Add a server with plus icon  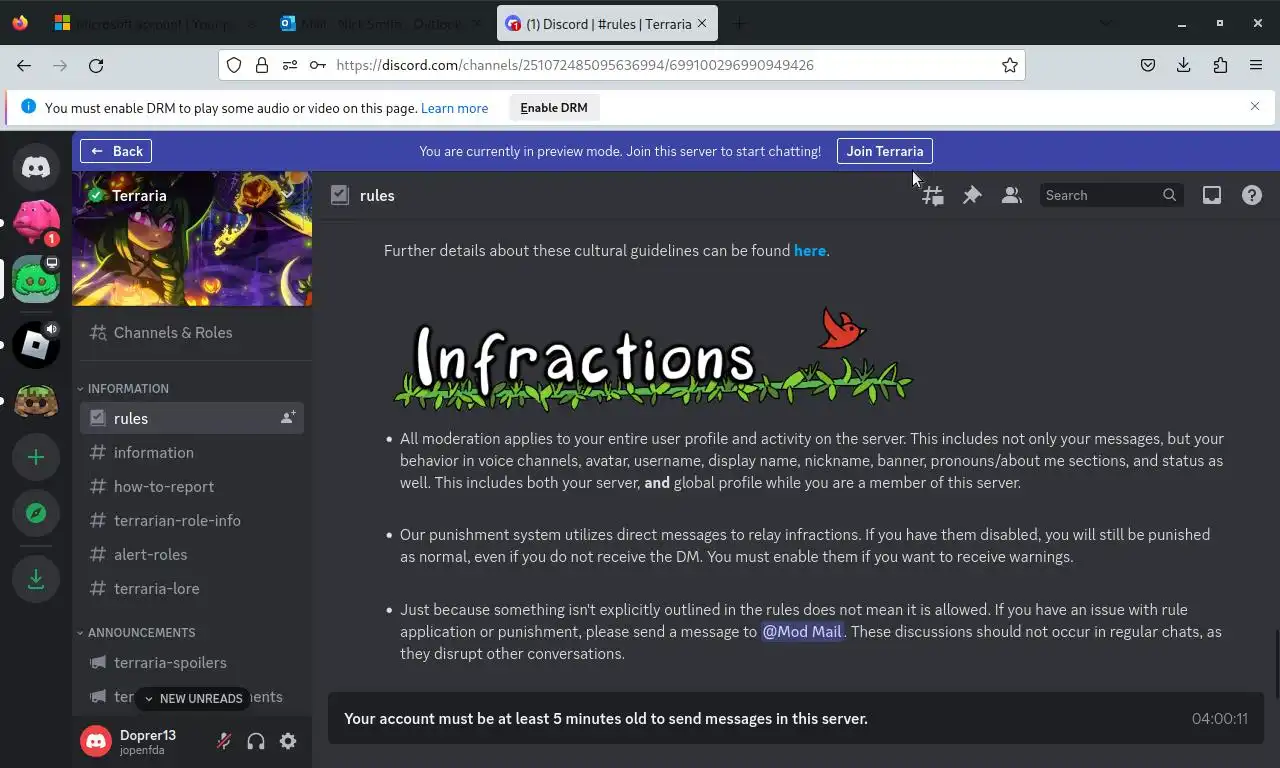pyautogui.click(x=36, y=457)
